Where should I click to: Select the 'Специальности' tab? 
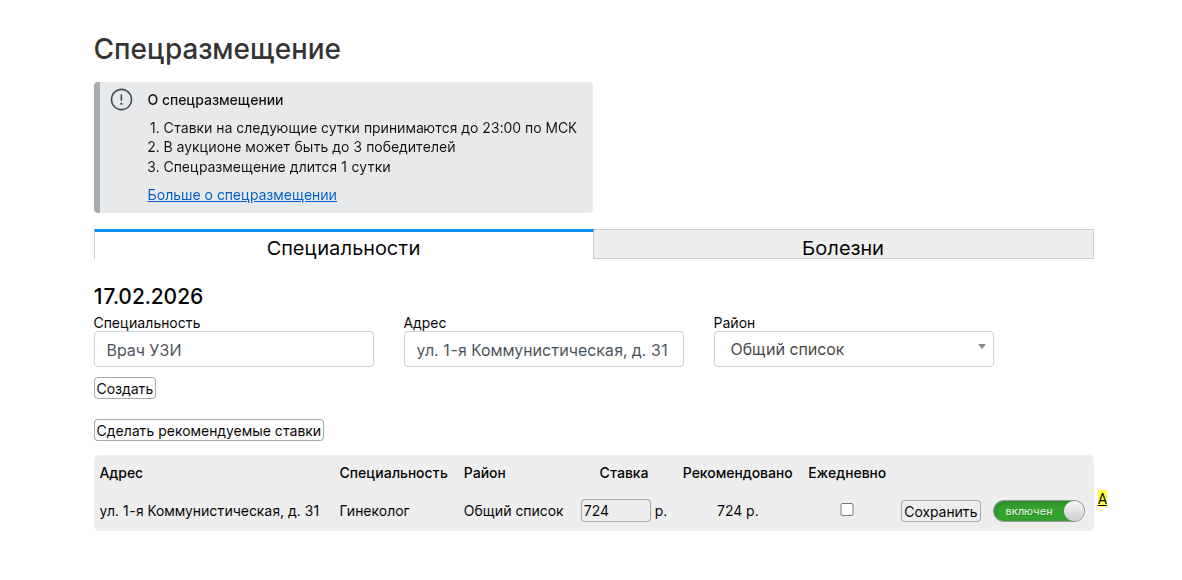[x=343, y=247]
